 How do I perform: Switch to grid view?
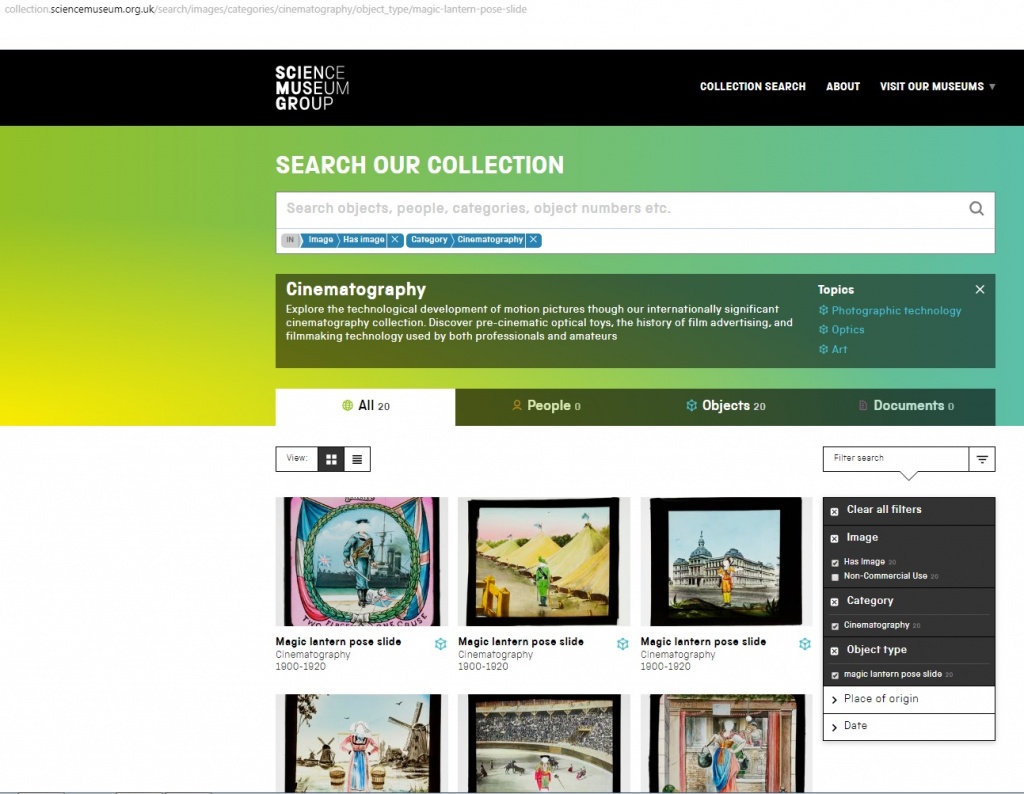click(331, 459)
